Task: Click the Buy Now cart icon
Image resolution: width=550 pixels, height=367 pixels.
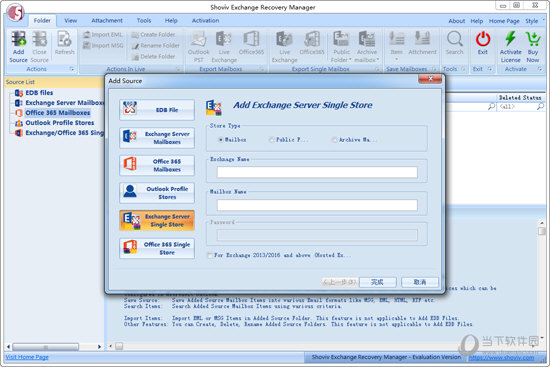Action: 532,46
